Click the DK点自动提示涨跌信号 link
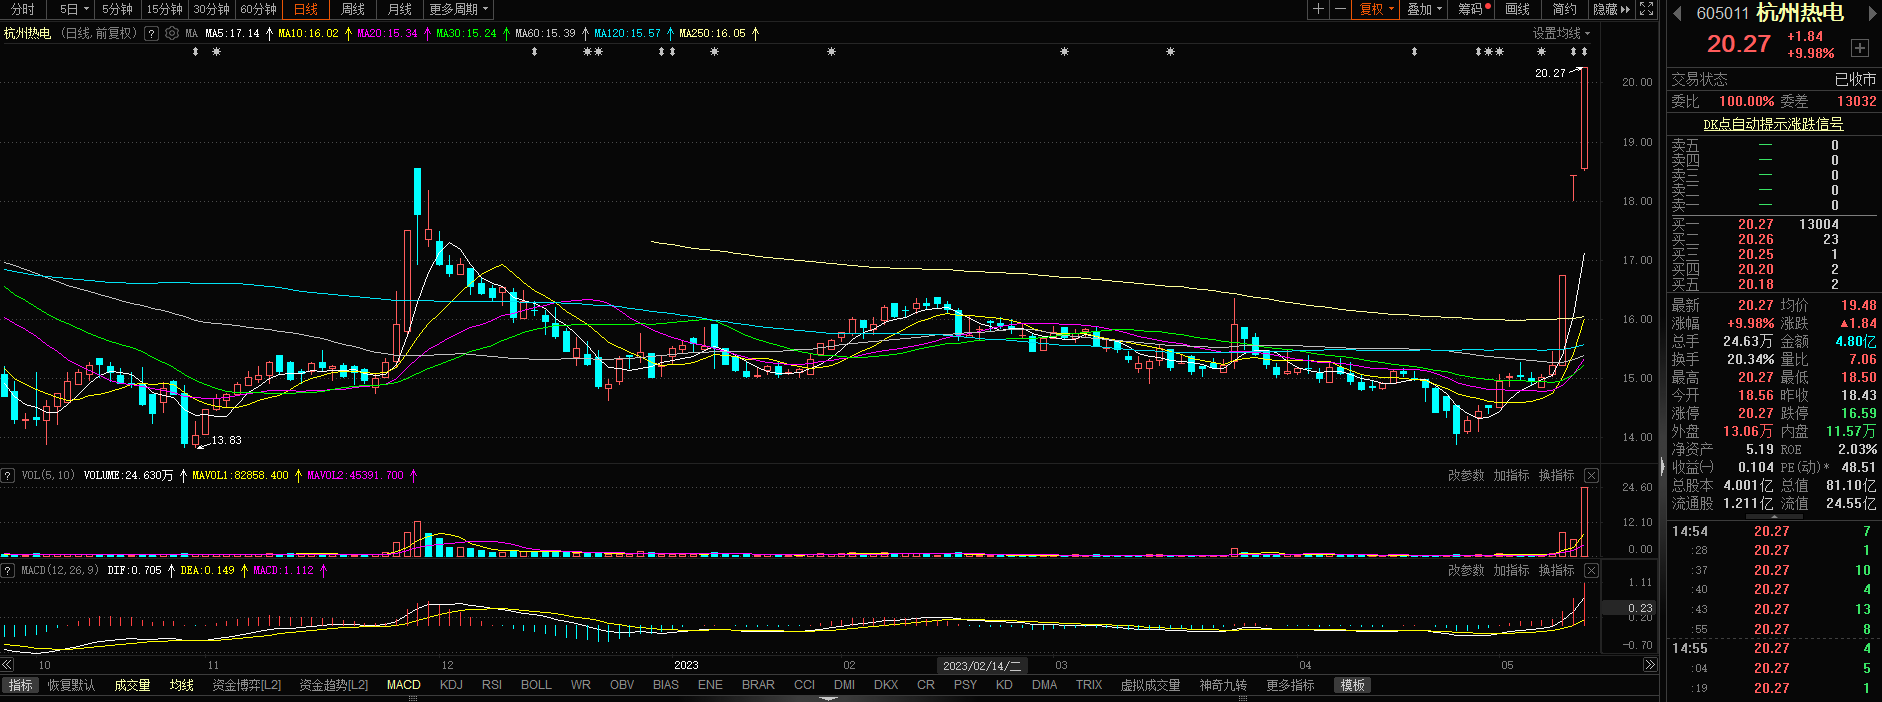Image resolution: width=1882 pixels, height=702 pixels. tap(1772, 124)
